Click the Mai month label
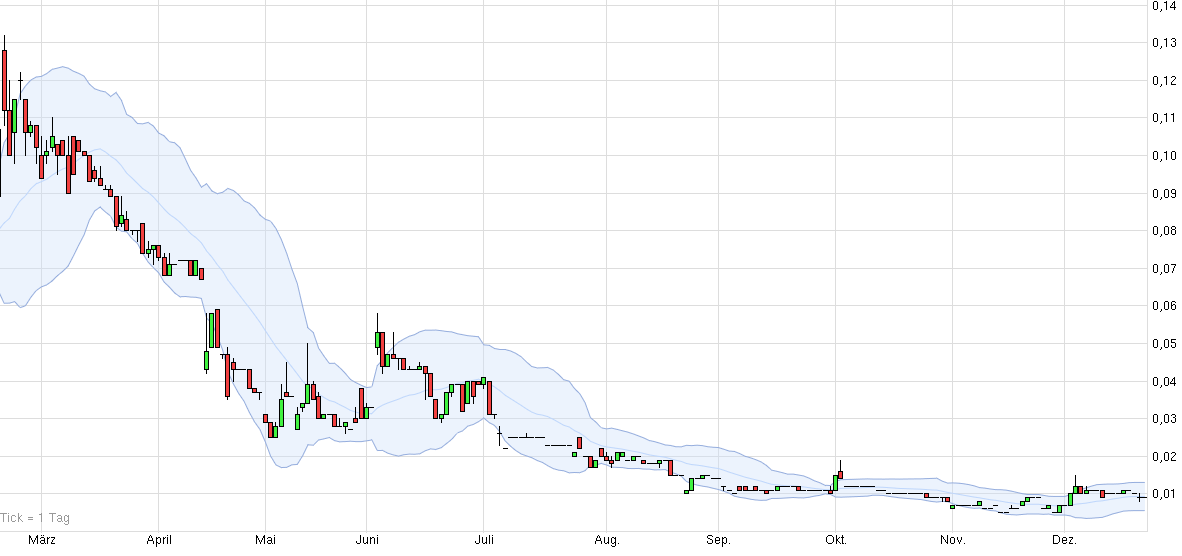Image resolution: width=1182 pixels, height=556 pixels. pyautogui.click(x=266, y=540)
